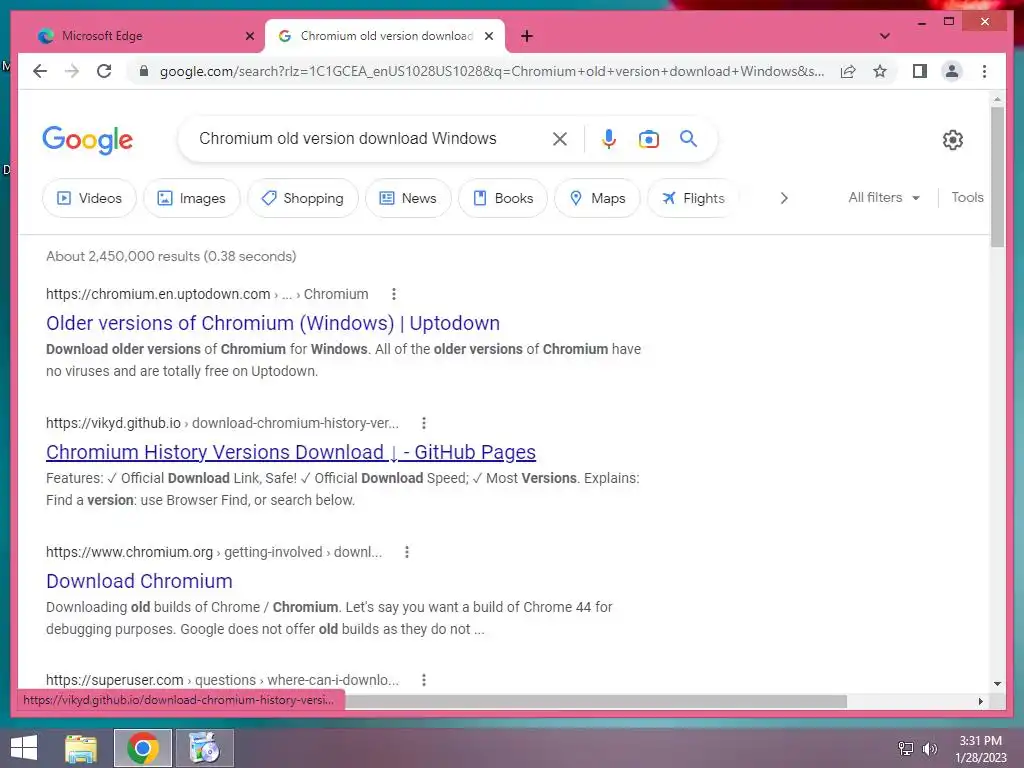Open Chromium History Versions Download link
This screenshot has height=768, width=1024.
click(x=291, y=452)
